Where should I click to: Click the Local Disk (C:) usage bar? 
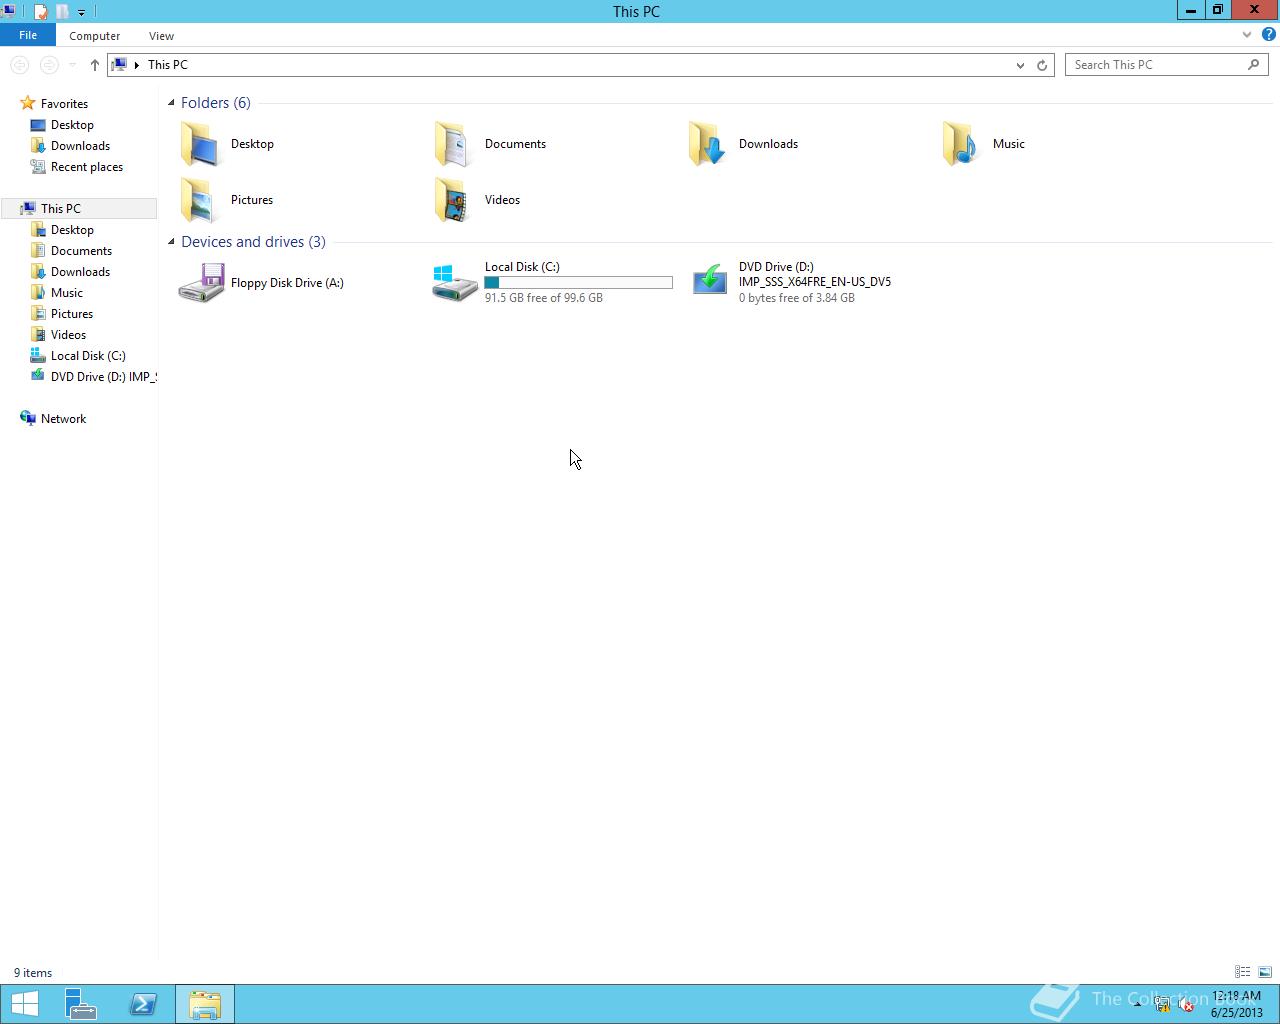coord(578,283)
